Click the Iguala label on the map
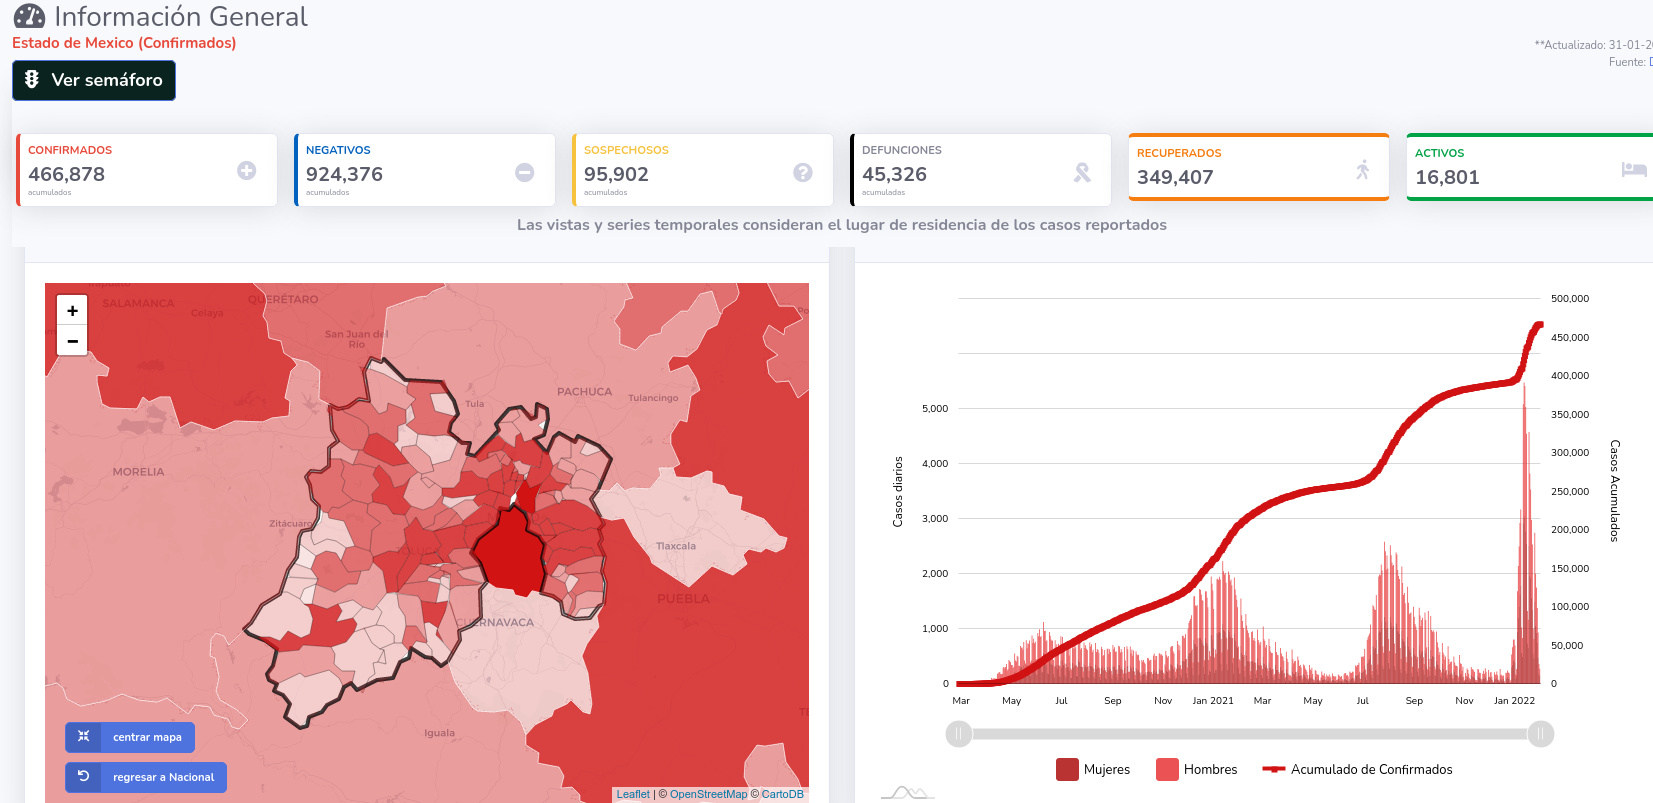Image resolution: width=1653 pixels, height=803 pixels. coord(439,733)
